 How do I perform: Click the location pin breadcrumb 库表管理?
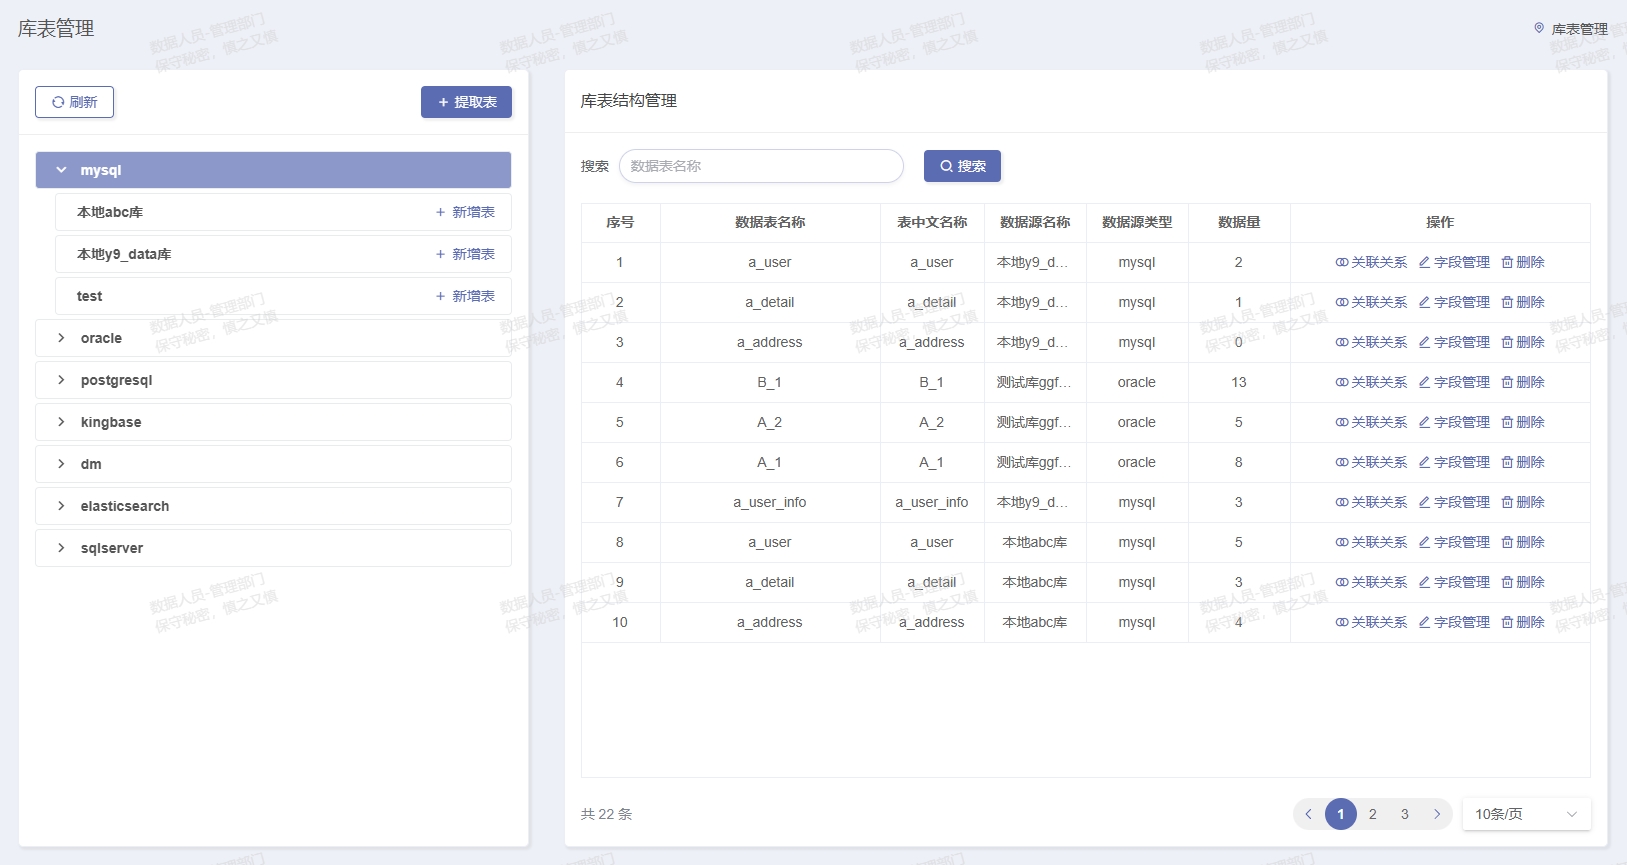click(1570, 29)
